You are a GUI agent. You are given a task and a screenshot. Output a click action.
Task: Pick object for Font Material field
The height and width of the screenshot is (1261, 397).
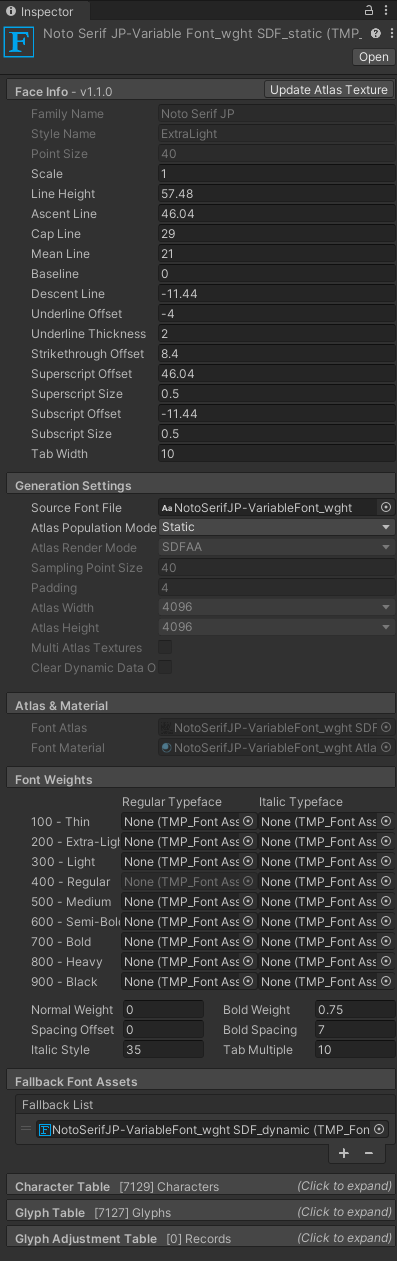[386, 748]
